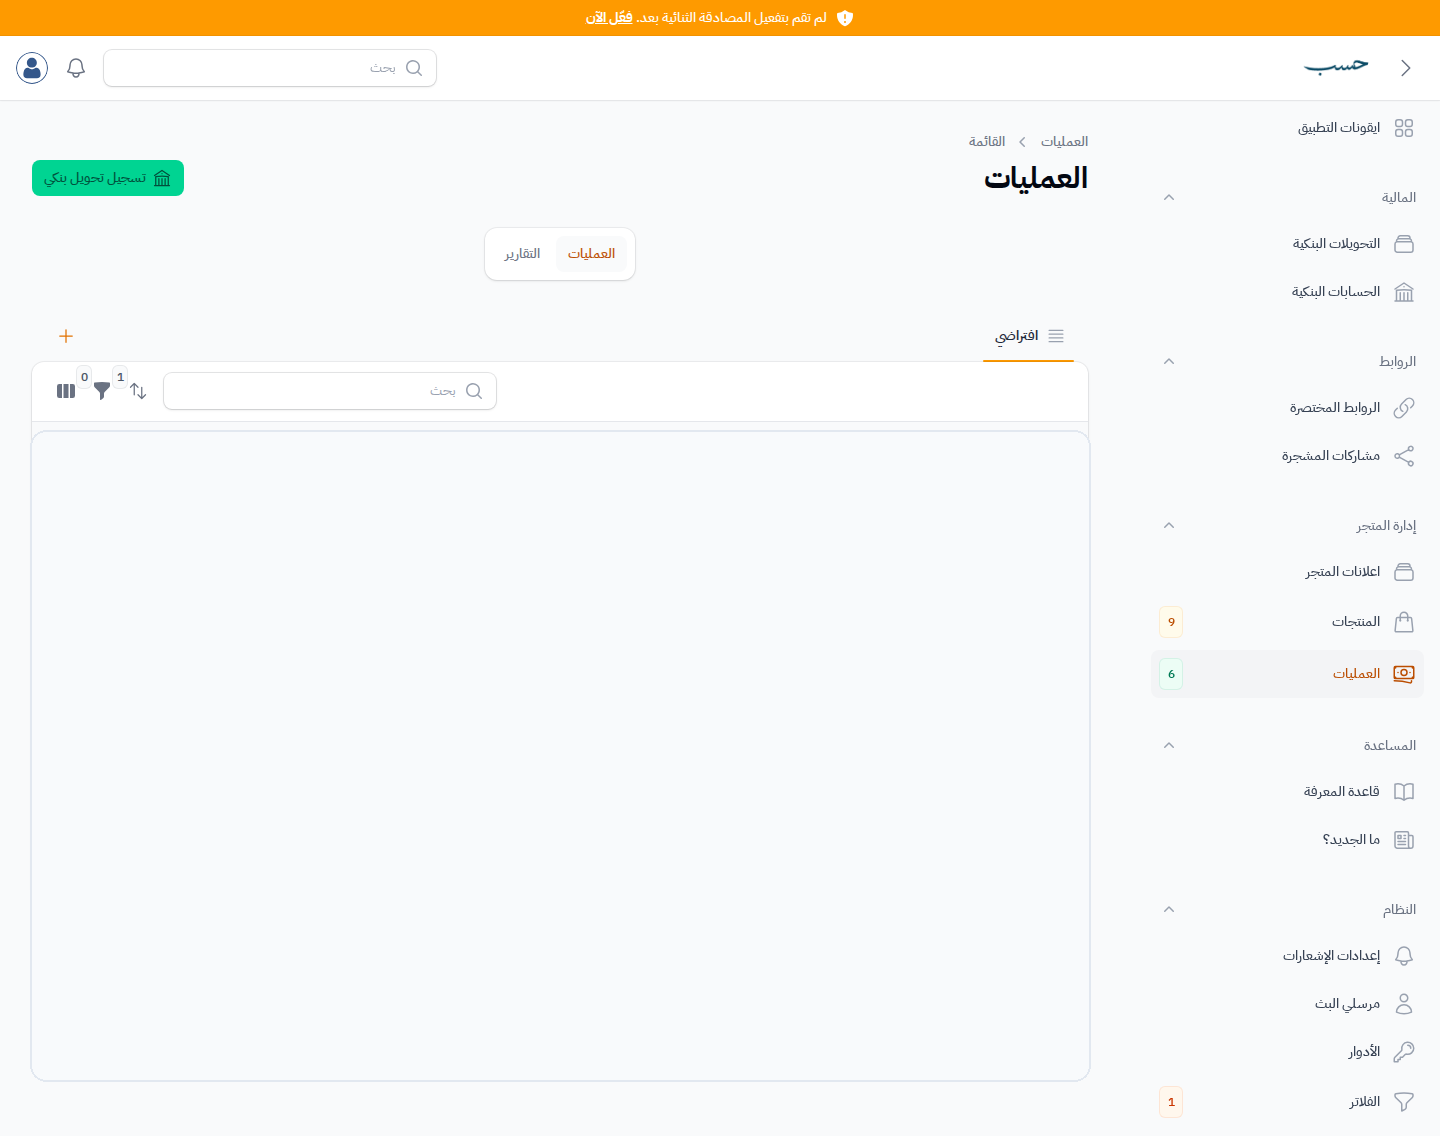
Task: Open the user profile avatar icon
Action: [x=32, y=68]
